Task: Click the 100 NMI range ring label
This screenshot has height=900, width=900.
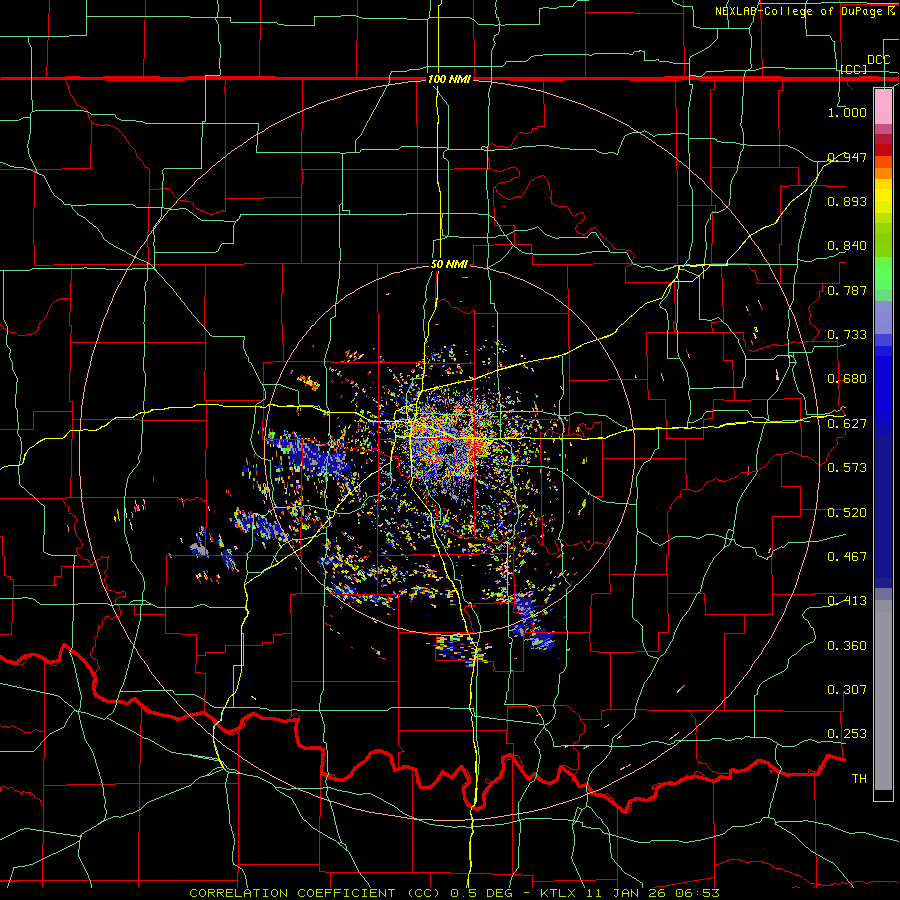Action: pyautogui.click(x=449, y=79)
